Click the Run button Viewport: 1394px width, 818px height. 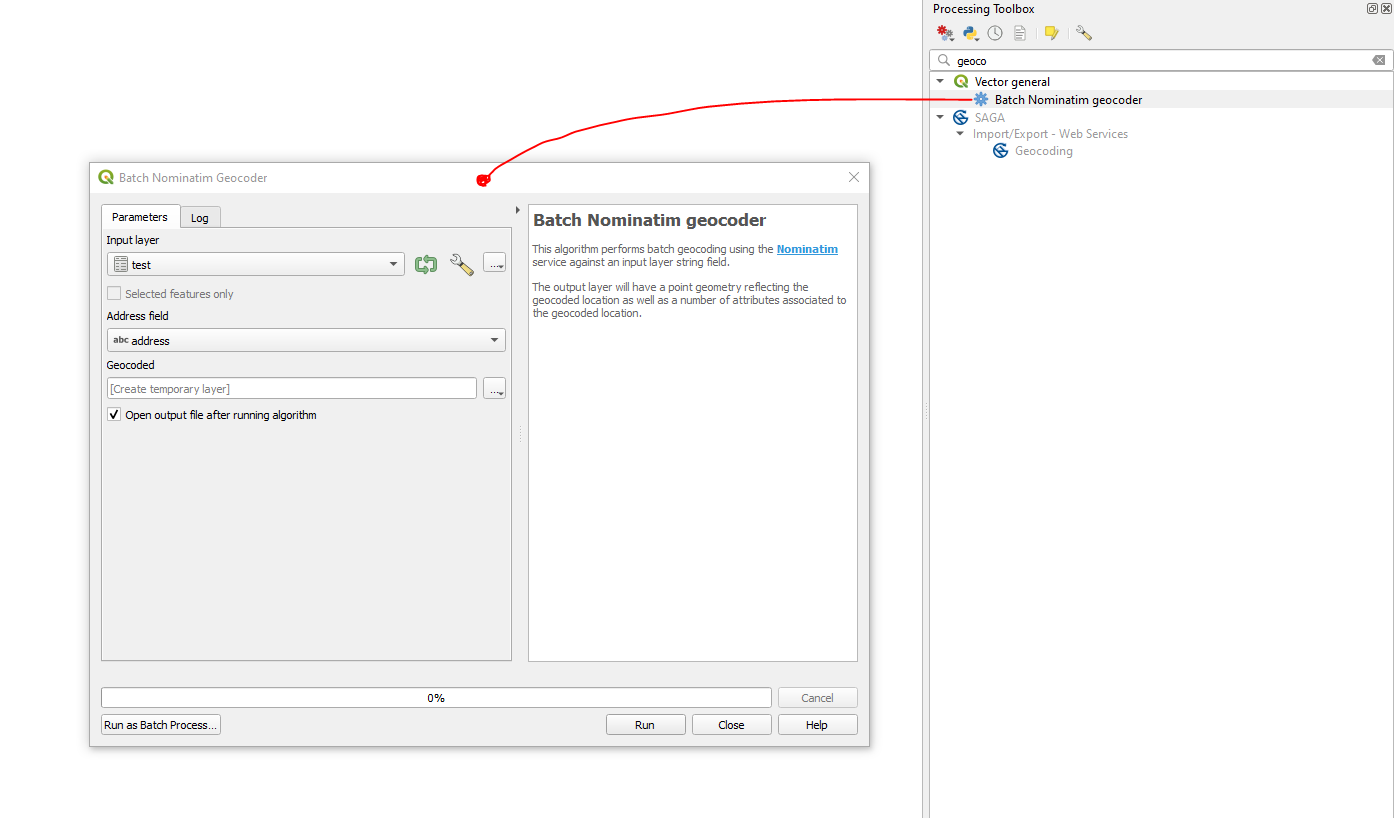click(645, 725)
